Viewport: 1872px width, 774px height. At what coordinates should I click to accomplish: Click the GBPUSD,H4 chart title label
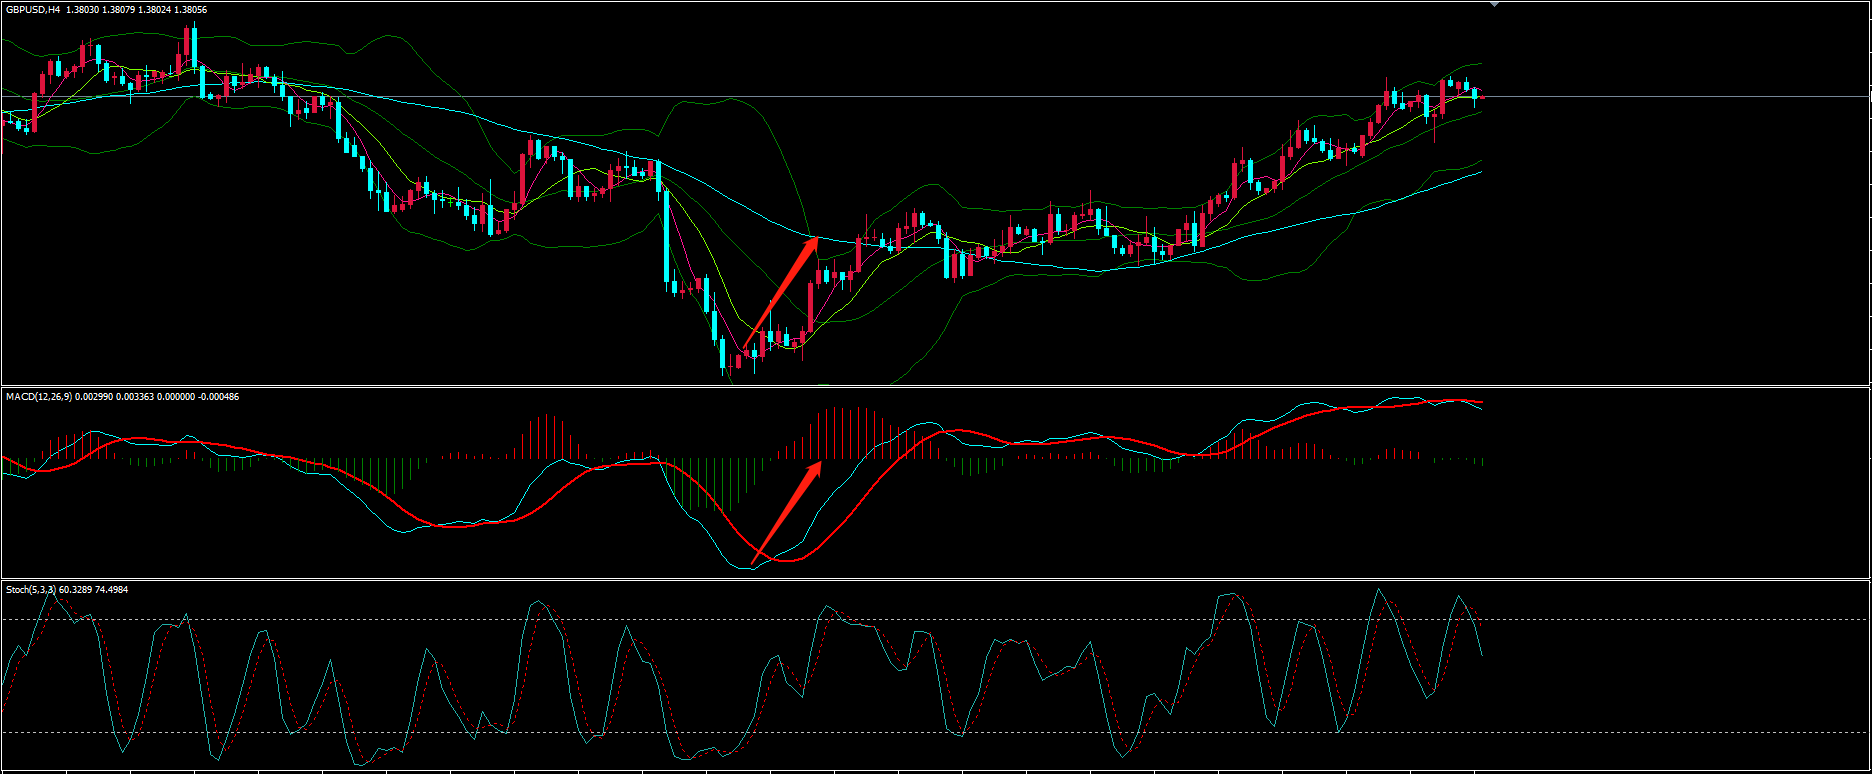(x=32, y=9)
